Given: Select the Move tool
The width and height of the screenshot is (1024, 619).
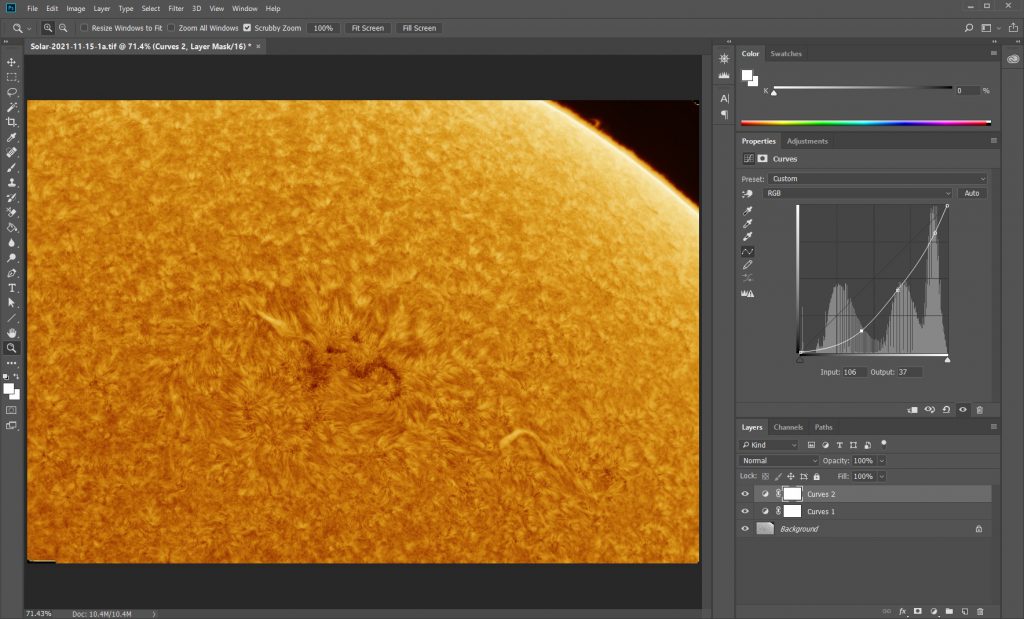Looking at the screenshot, I should click(12, 62).
